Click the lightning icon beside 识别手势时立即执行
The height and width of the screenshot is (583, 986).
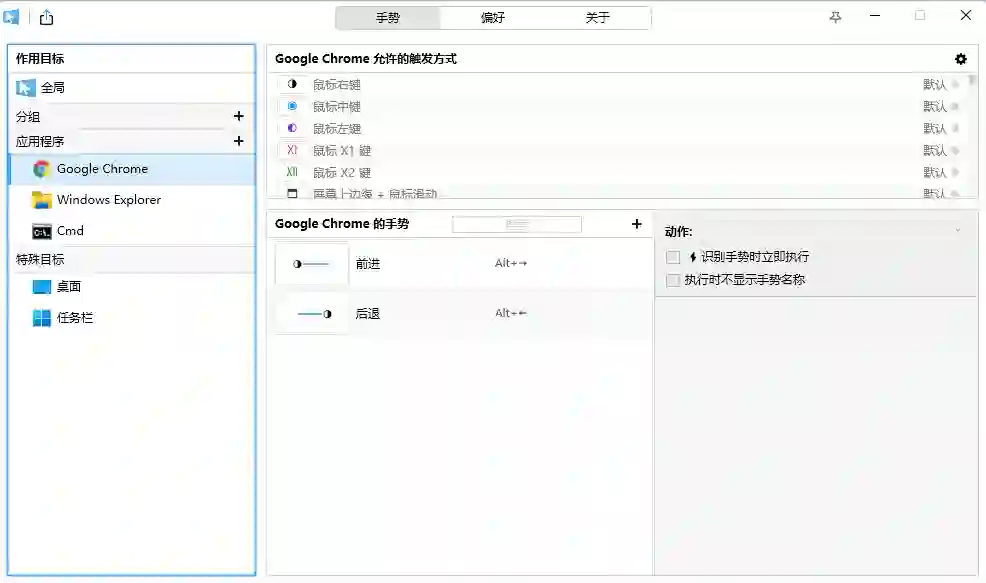pyautogui.click(x=692, y=257)
